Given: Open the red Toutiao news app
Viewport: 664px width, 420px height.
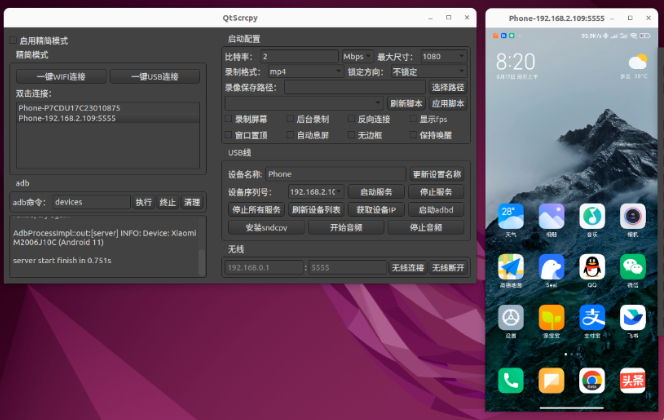Looking at the screenshot, I should point(633,381).
